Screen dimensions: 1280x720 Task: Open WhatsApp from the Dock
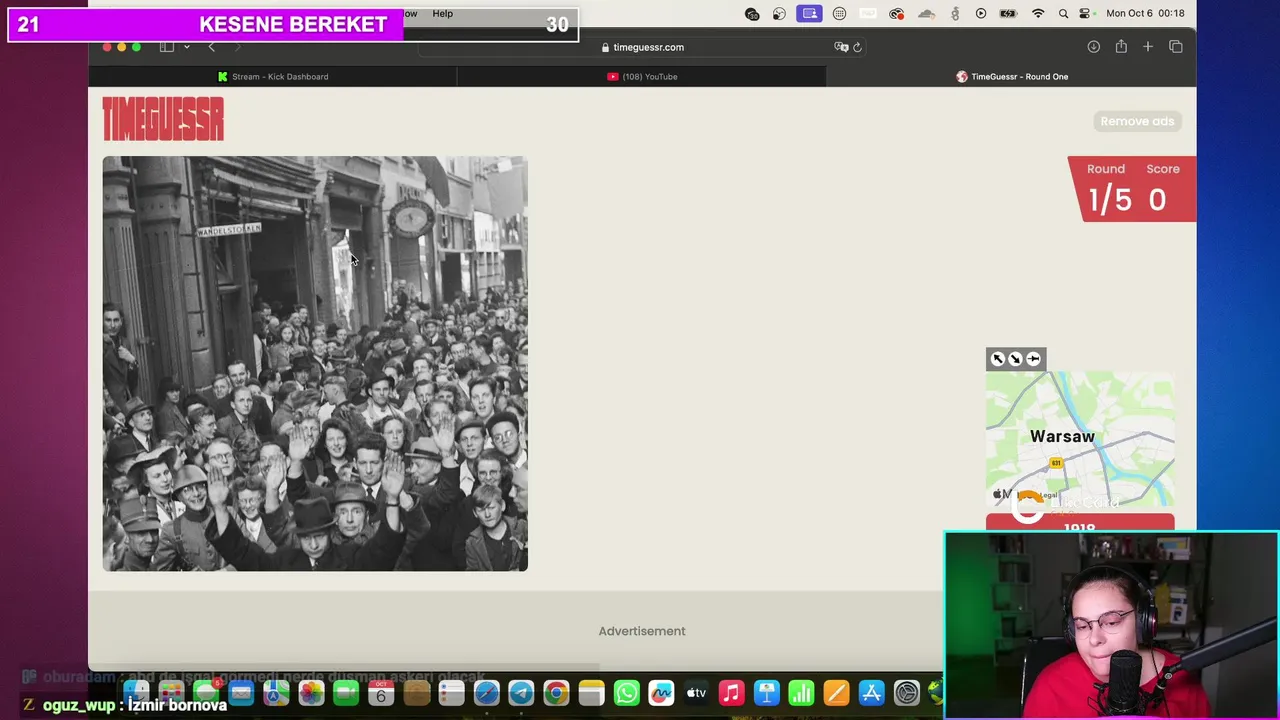coord(626,693)
